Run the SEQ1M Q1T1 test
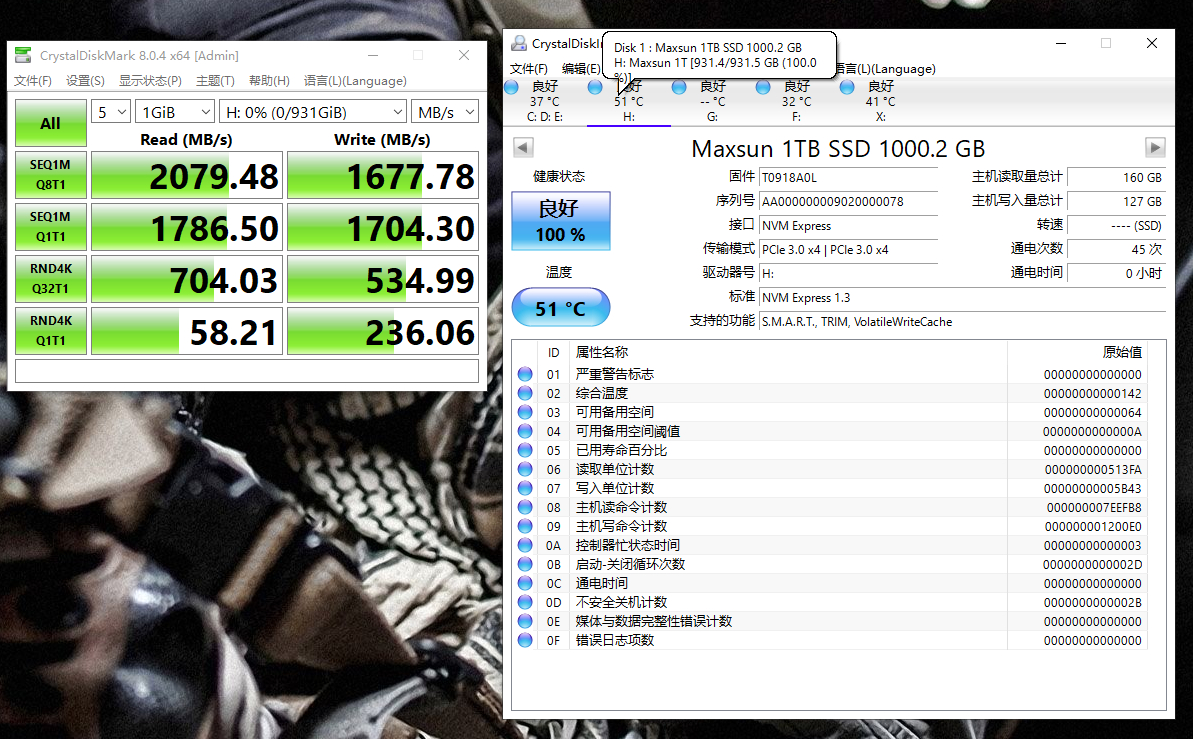 pos(51,227)
